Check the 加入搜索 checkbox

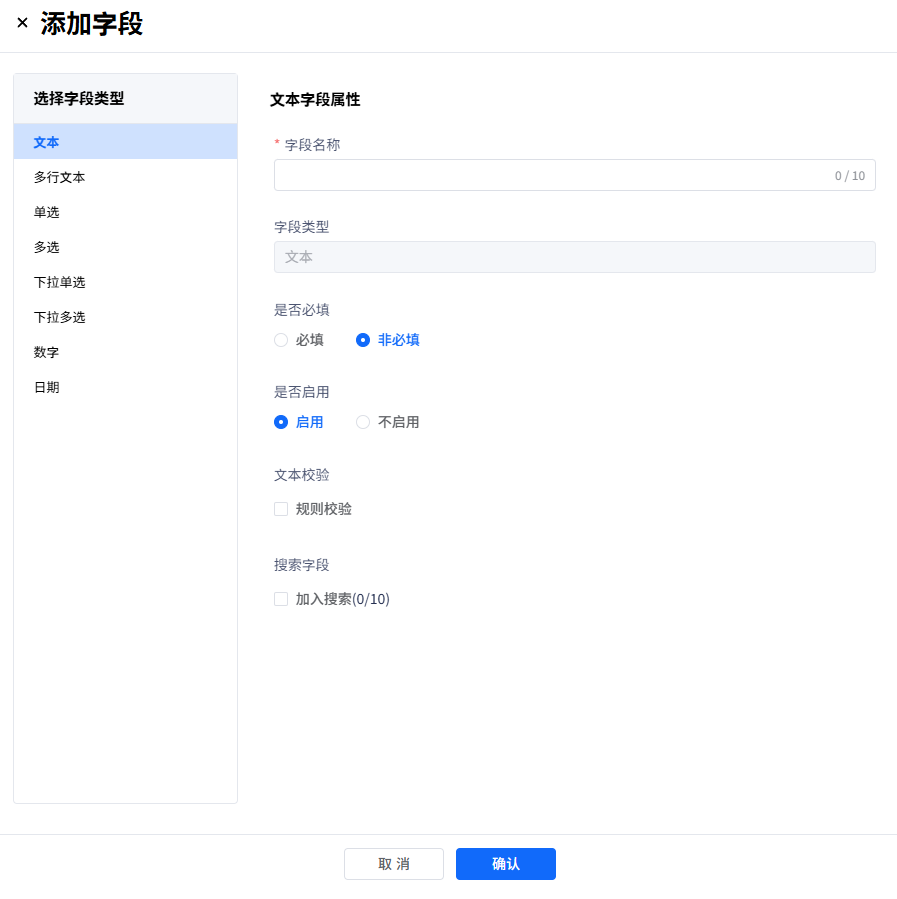point(281,599)
